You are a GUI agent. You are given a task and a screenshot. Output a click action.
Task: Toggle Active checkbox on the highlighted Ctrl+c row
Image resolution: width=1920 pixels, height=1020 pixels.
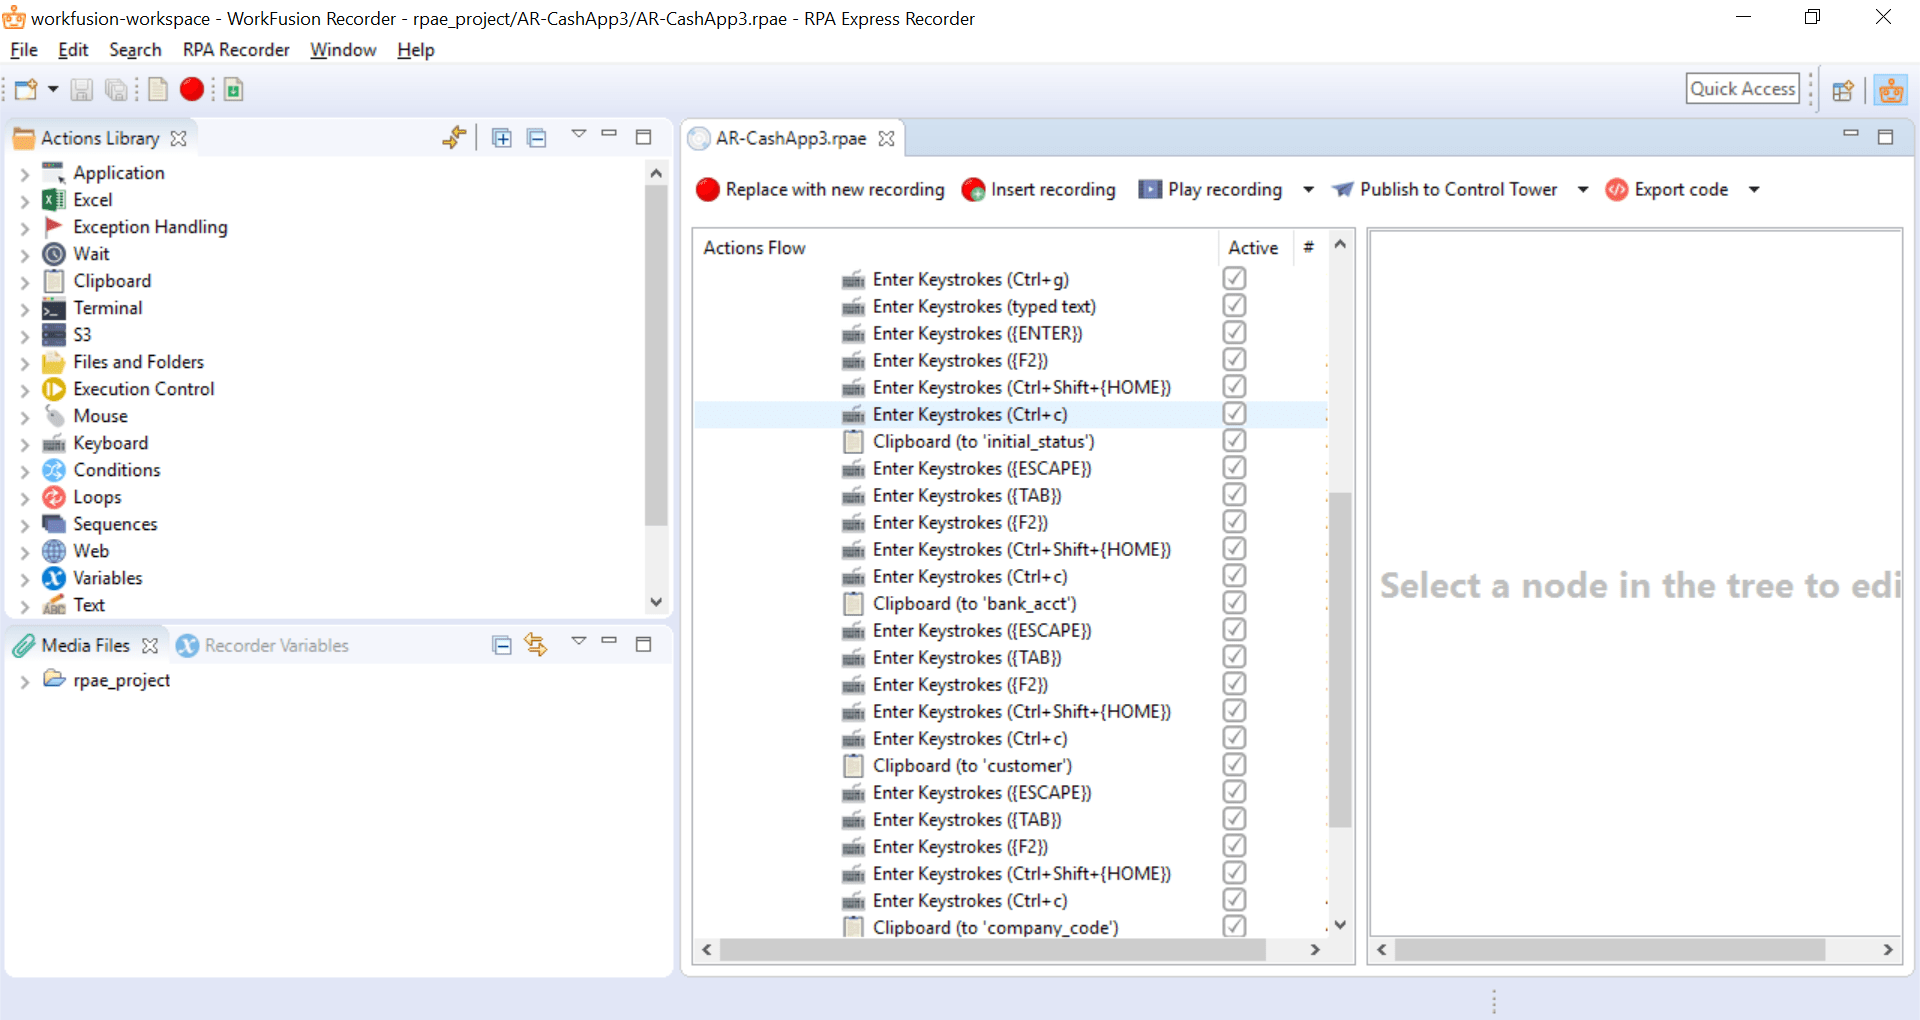tap(1234, 413)
